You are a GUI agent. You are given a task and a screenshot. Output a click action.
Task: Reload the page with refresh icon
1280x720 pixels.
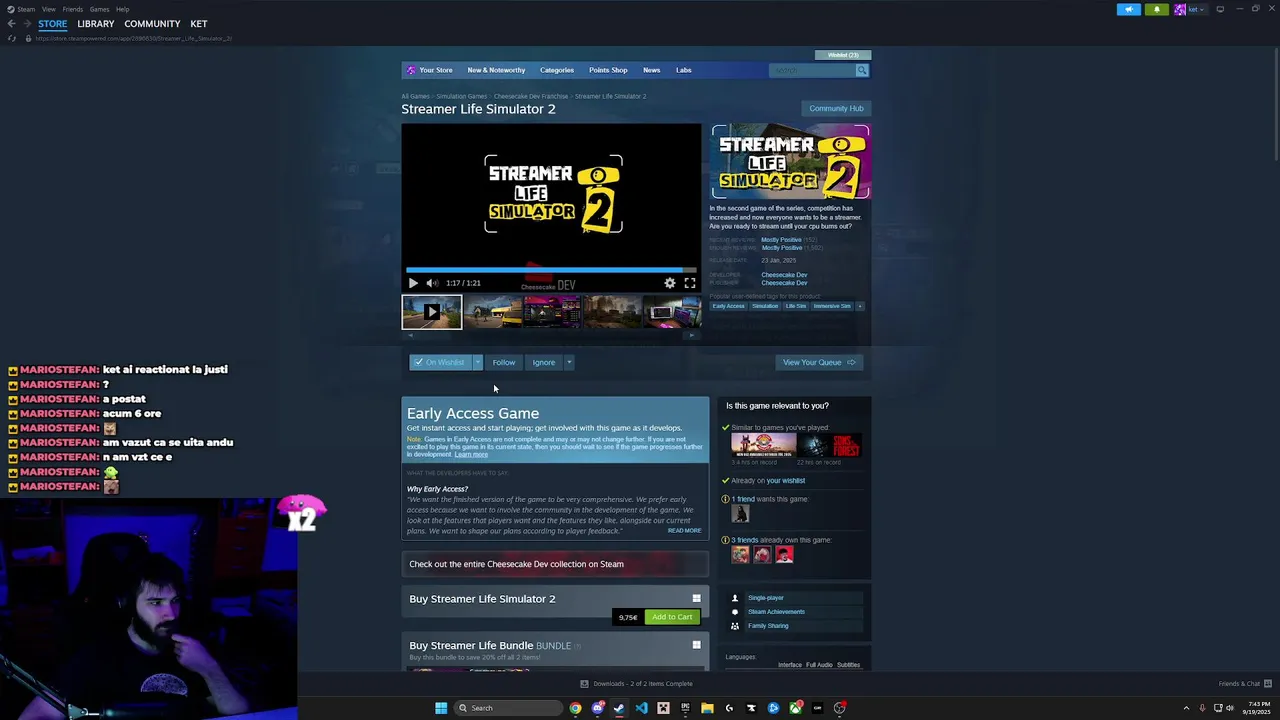click(12, 38)
